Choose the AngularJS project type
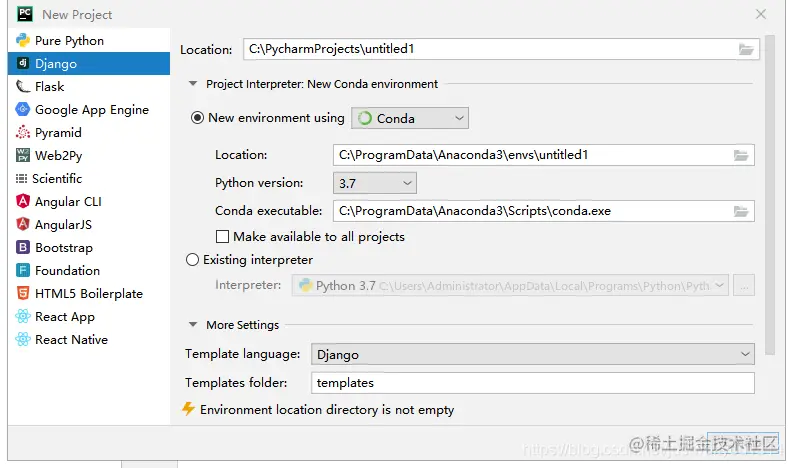The image size is (793, 468). click(89, 225)
